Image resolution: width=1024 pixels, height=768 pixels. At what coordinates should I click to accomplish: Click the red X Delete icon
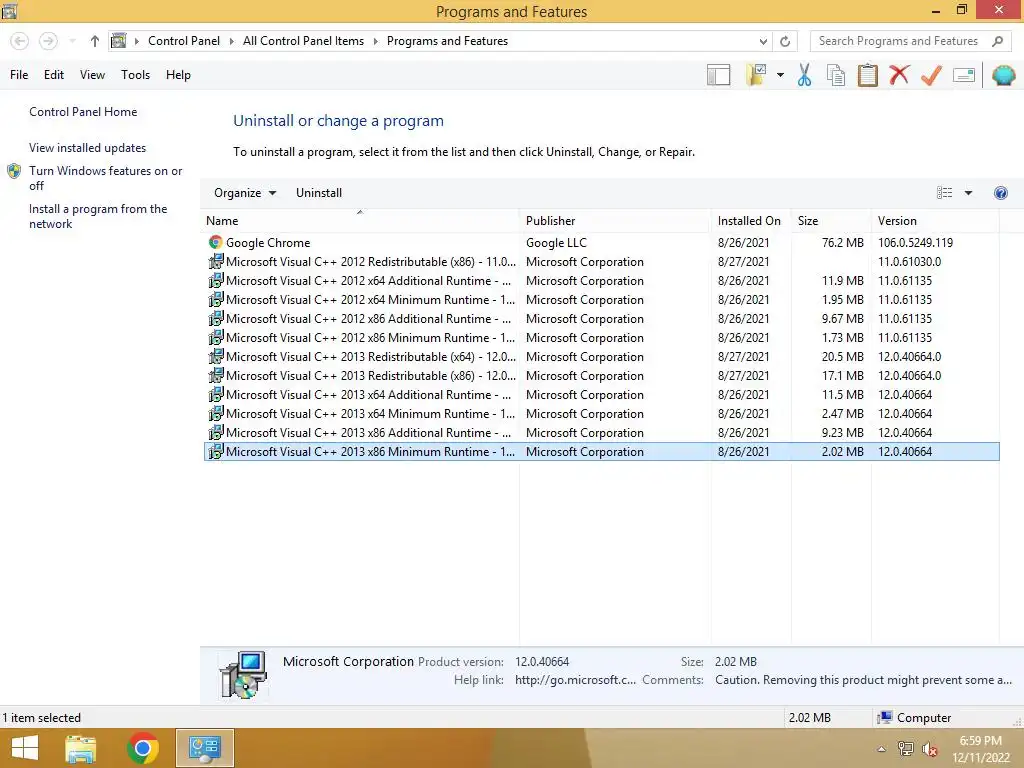pos(899,74)
